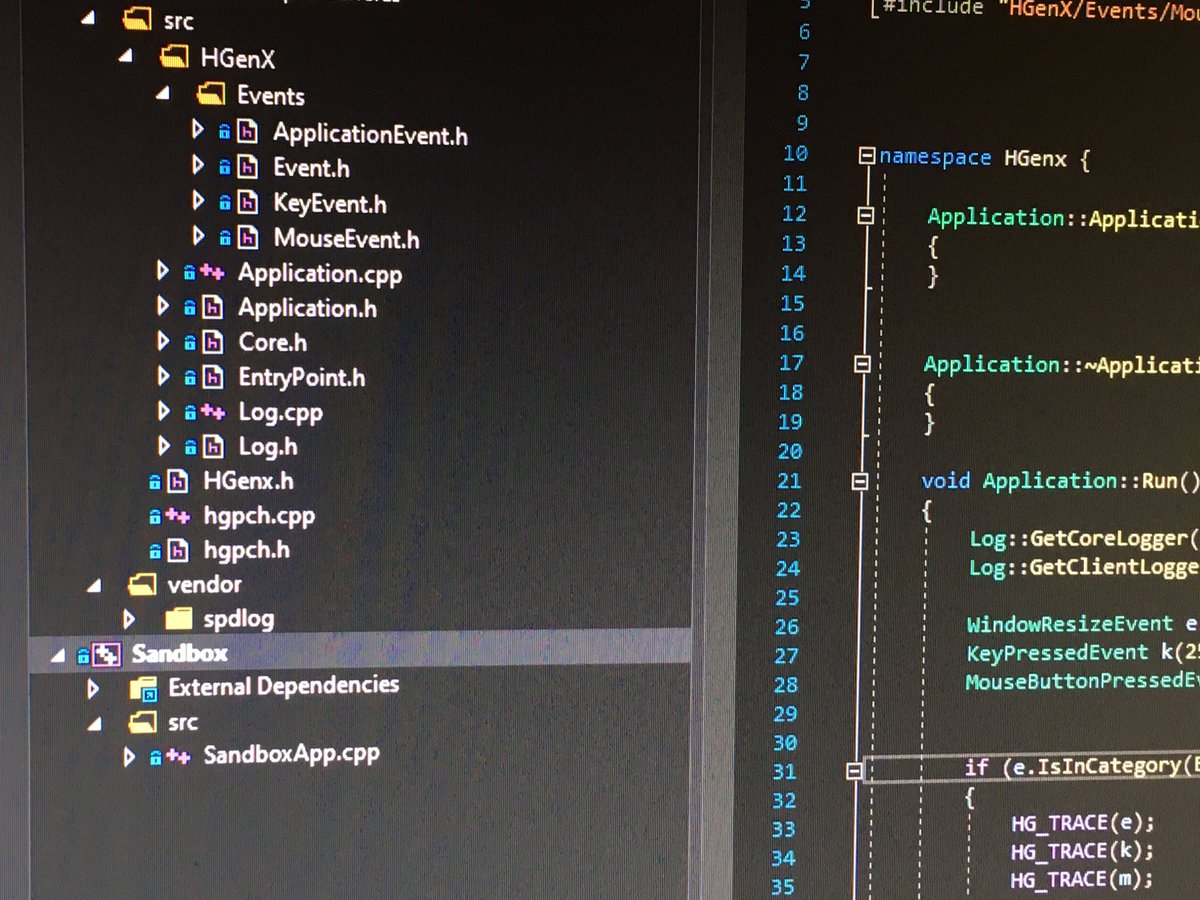Open EntryPoint.h from the solution tree
This screenshot has height=900, width=1200.
click(x=301, y=378)
